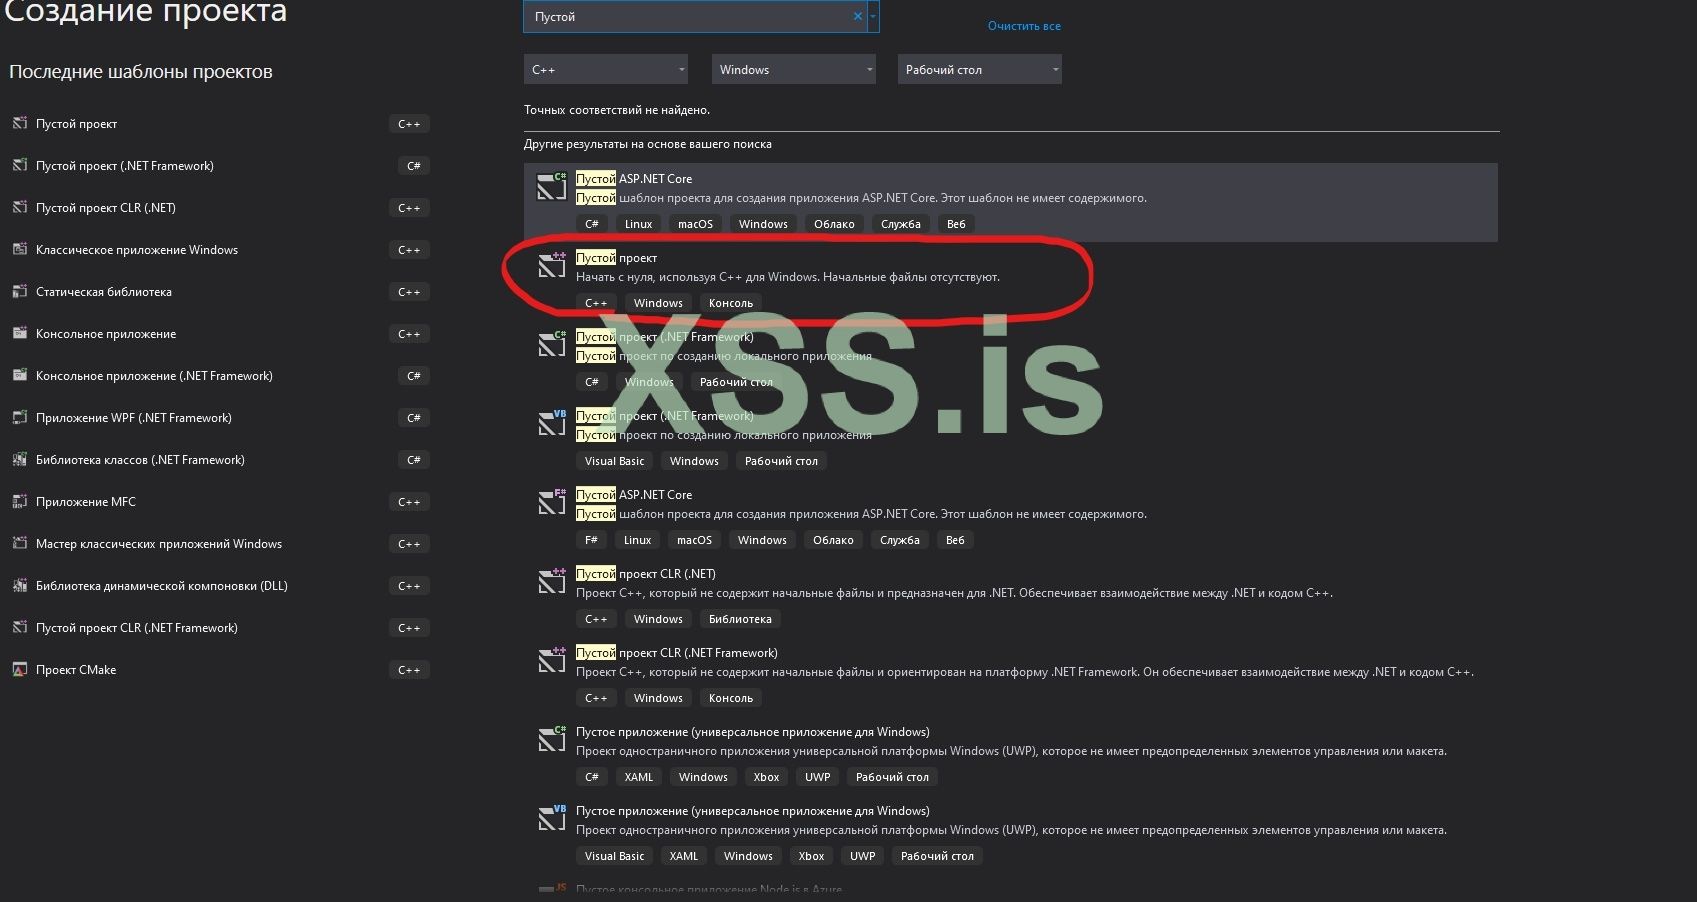
Task: Select the Приложение WPF (.NET Framework) icon
Action: [x=19, y=417]
